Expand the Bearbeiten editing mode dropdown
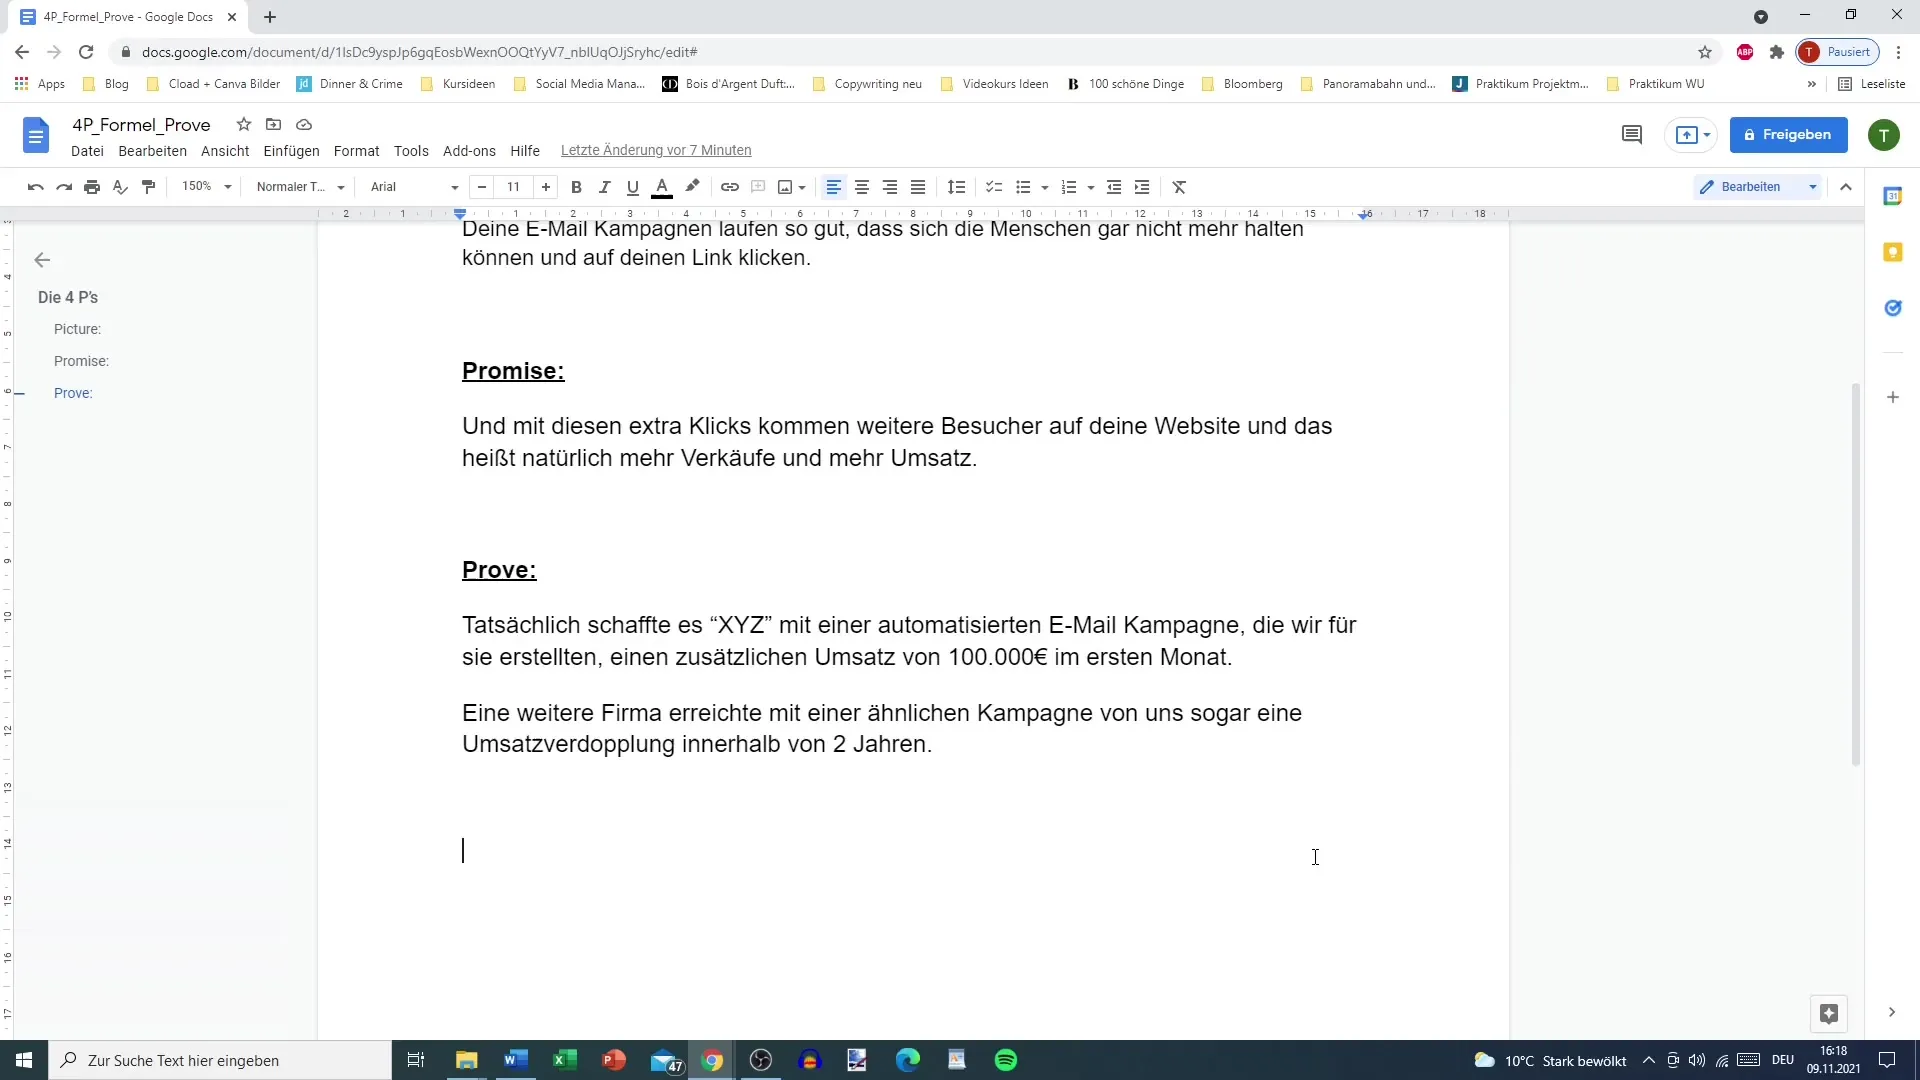The image size is (1920, 1080). [x=1813, y=187]
